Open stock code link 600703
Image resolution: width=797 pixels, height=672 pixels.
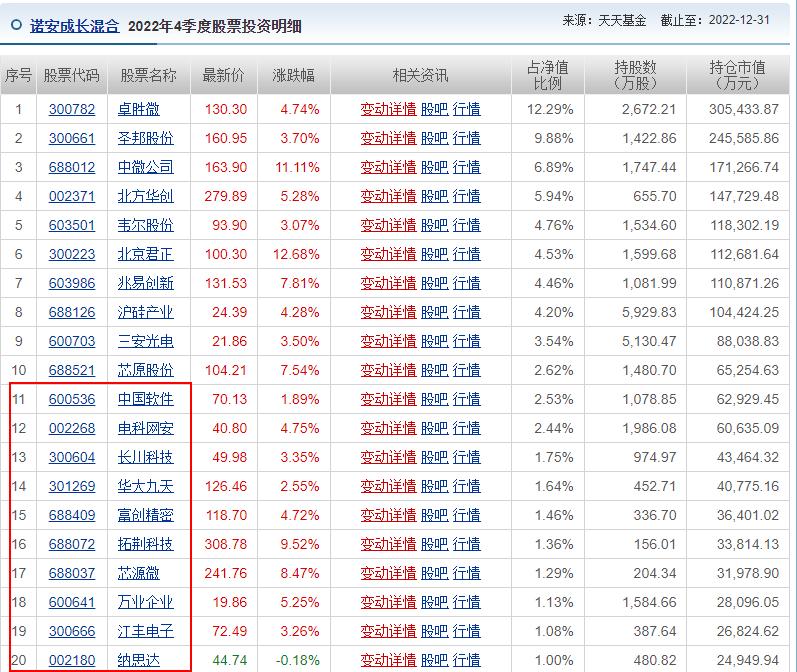click(x=72, y=341)
